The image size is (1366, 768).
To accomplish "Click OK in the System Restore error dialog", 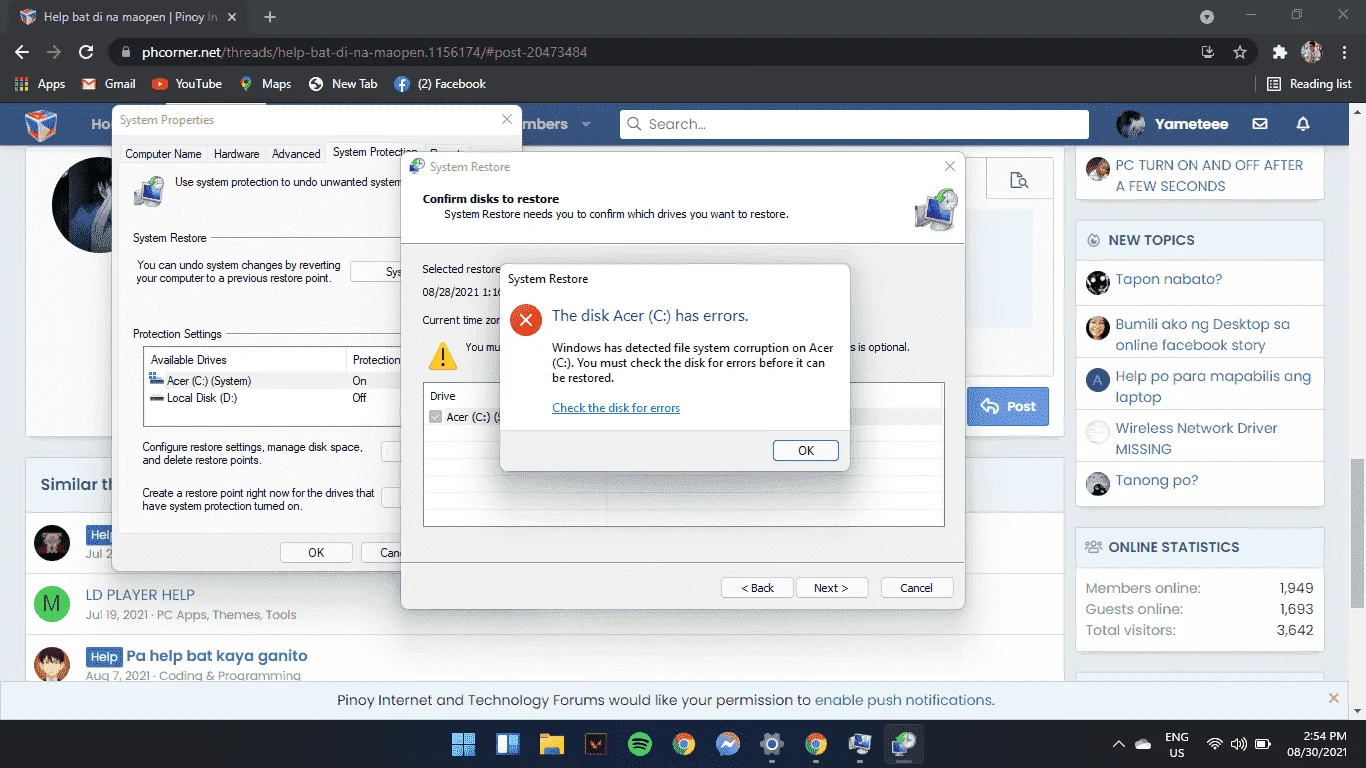I will (x=805, y=451).
